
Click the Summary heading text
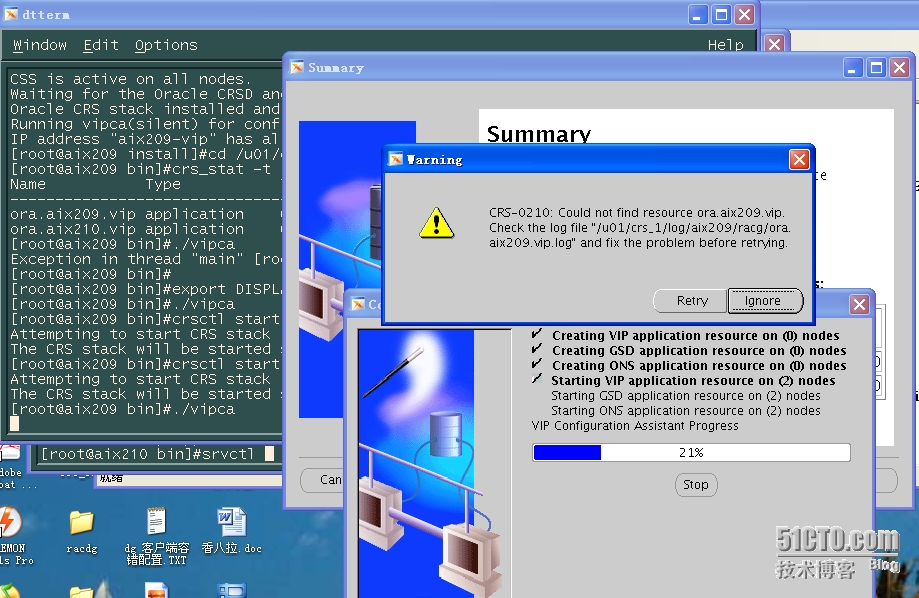pos(539,134)
